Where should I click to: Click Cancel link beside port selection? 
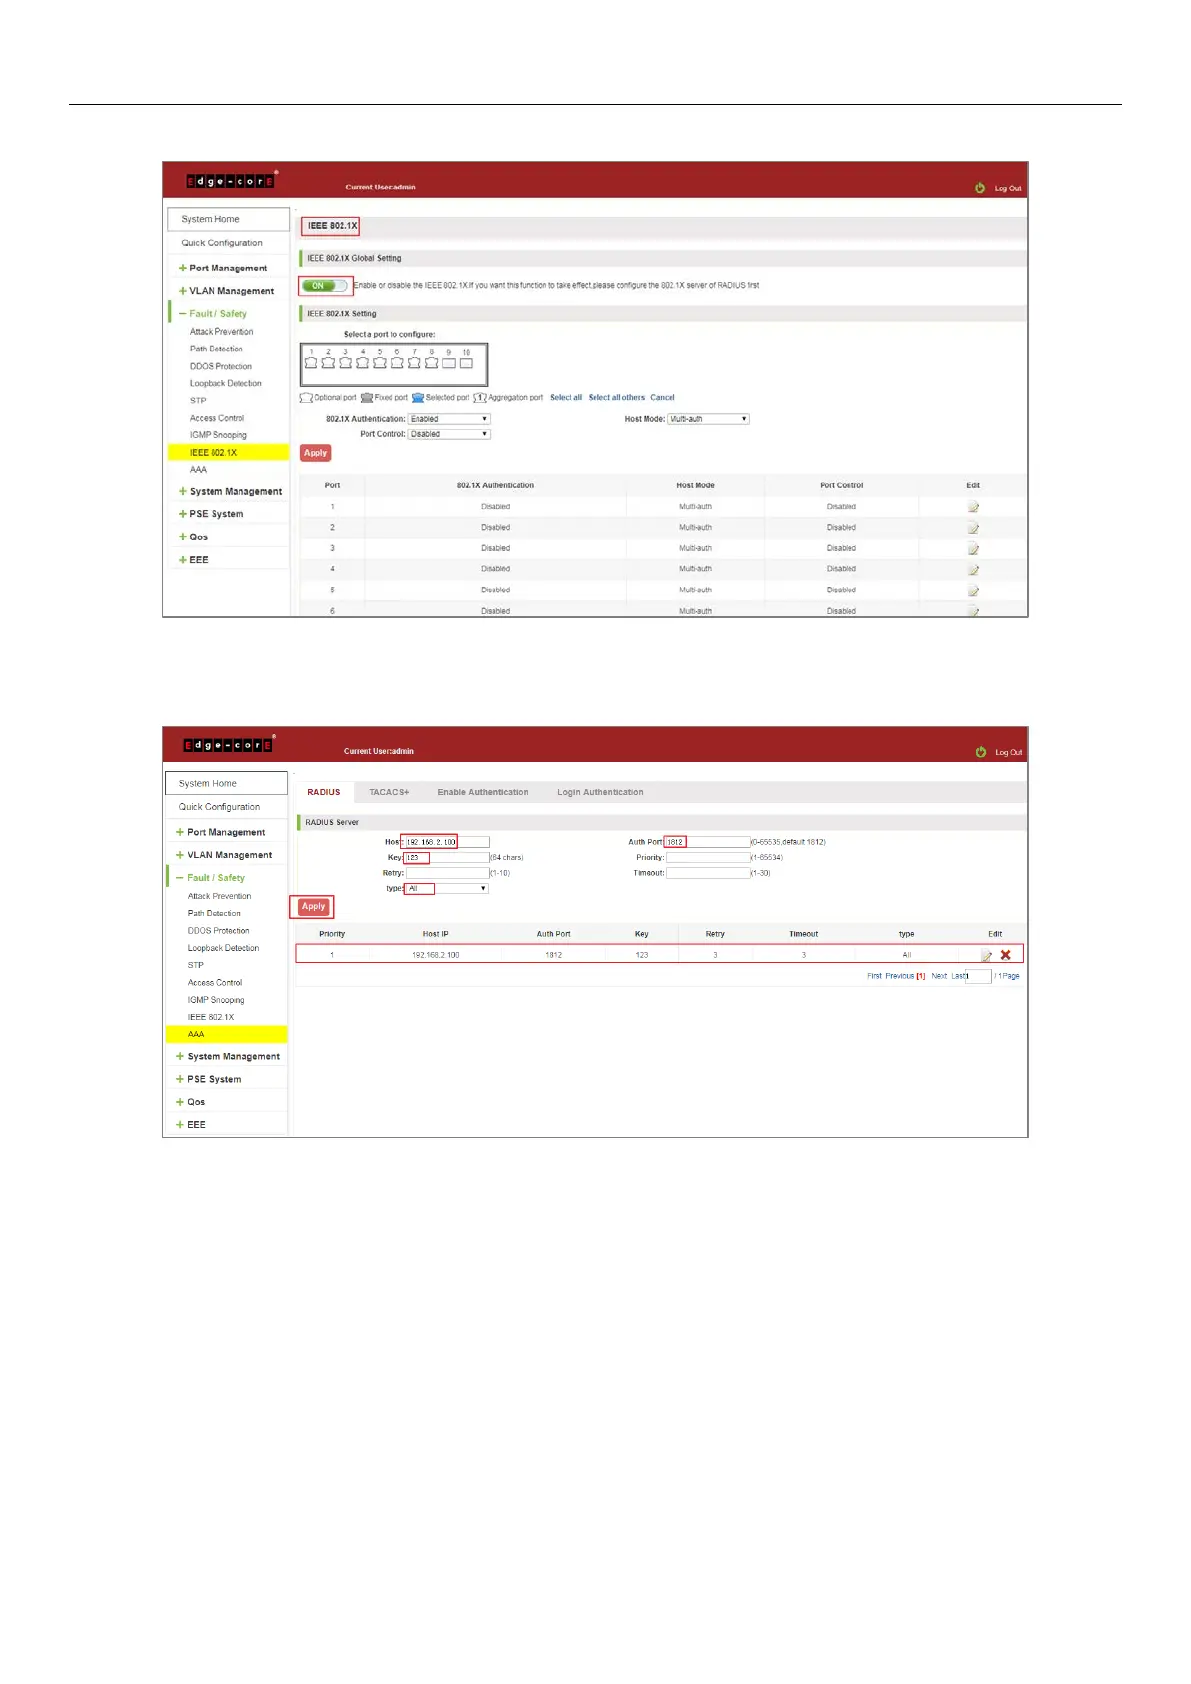[x=662, y=398]
